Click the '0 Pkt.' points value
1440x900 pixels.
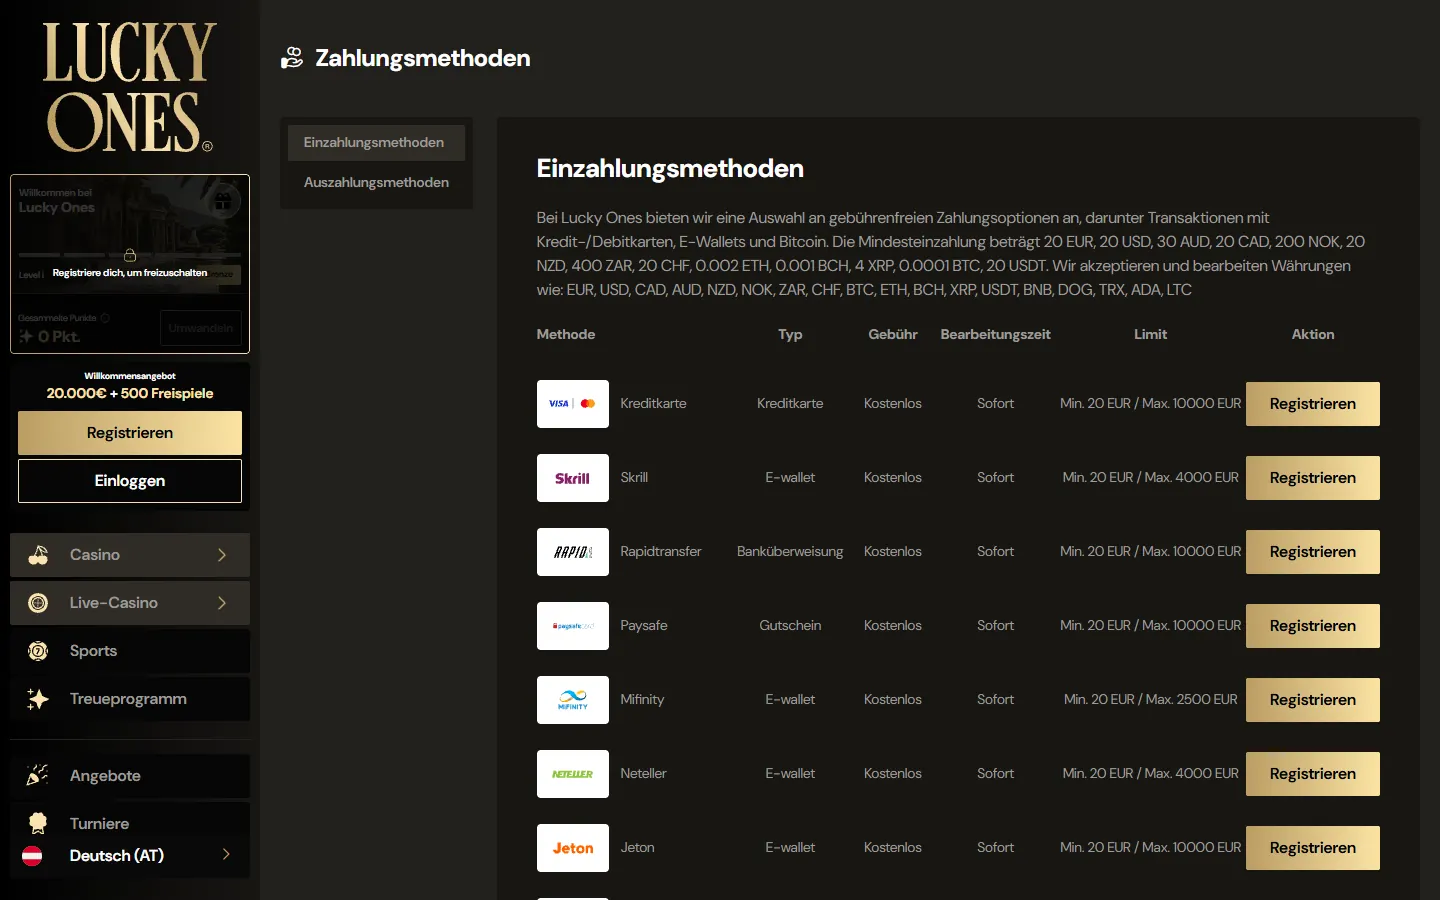tap(58, 337)
